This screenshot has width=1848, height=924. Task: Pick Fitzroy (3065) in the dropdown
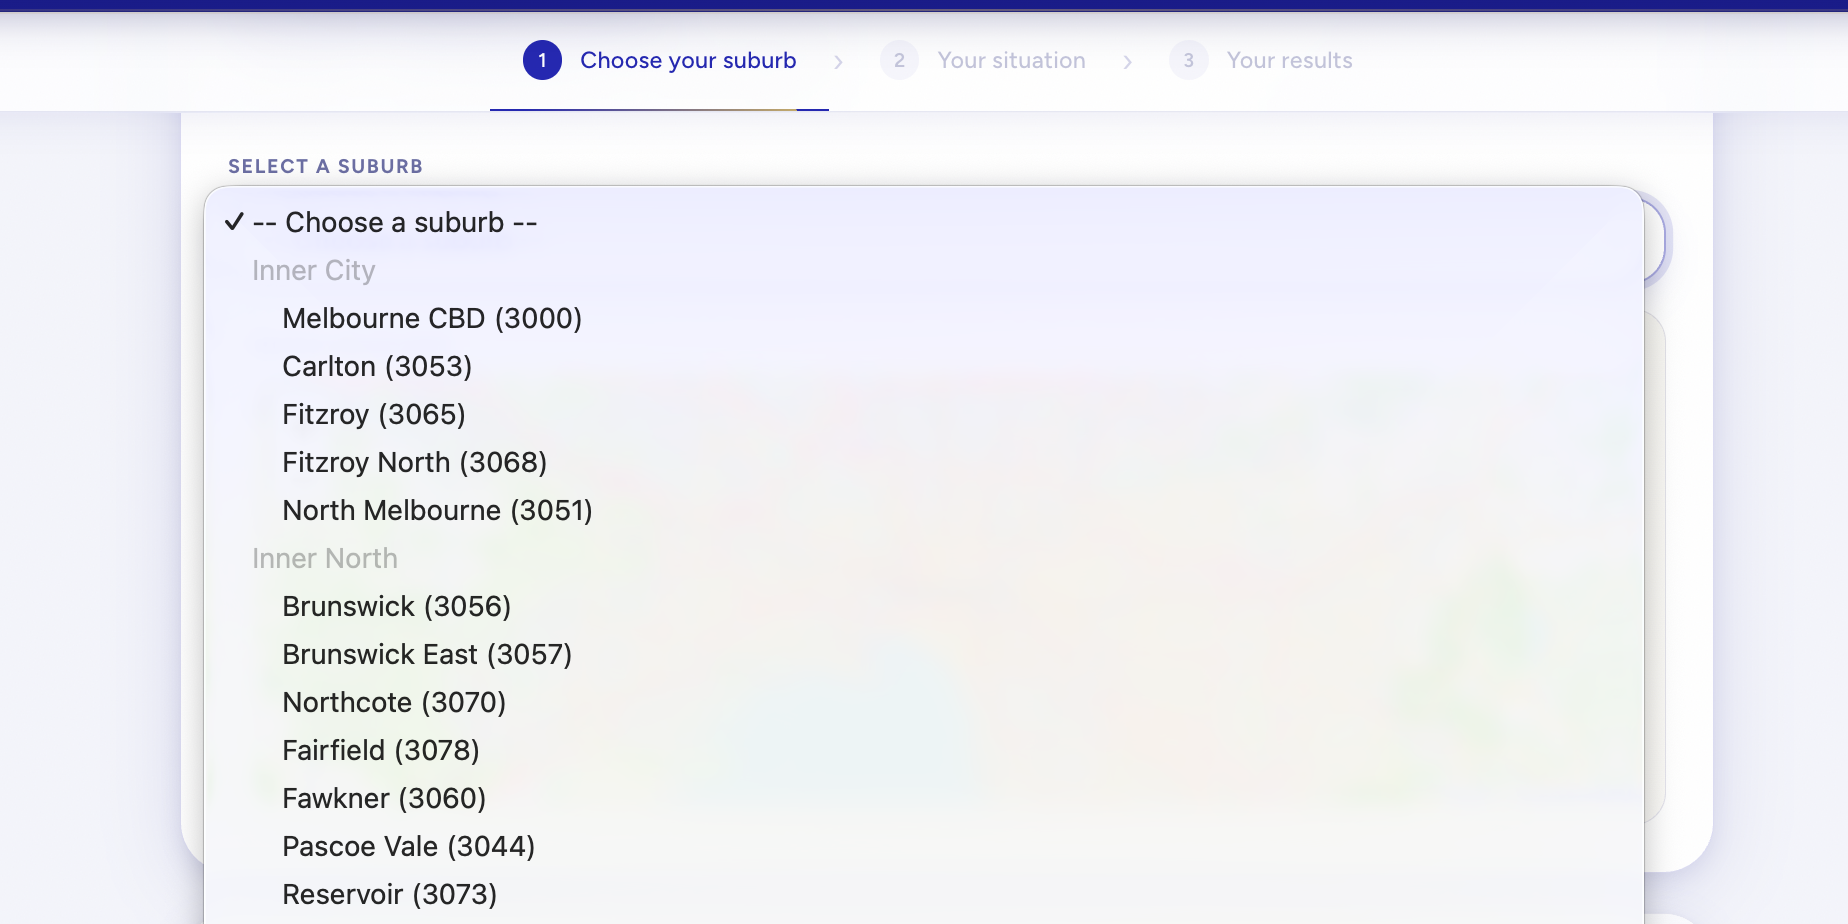pyautogui.click(x=923, y=414)
